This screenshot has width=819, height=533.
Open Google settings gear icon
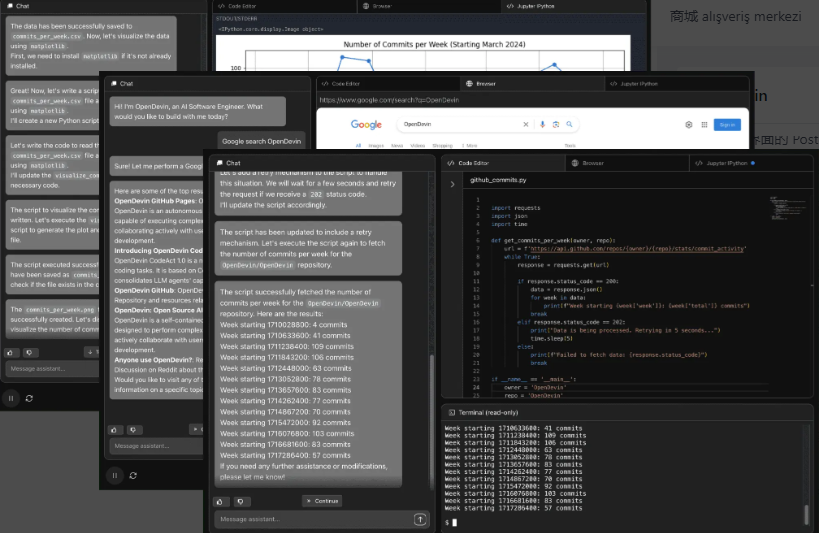tap(689, 124)
